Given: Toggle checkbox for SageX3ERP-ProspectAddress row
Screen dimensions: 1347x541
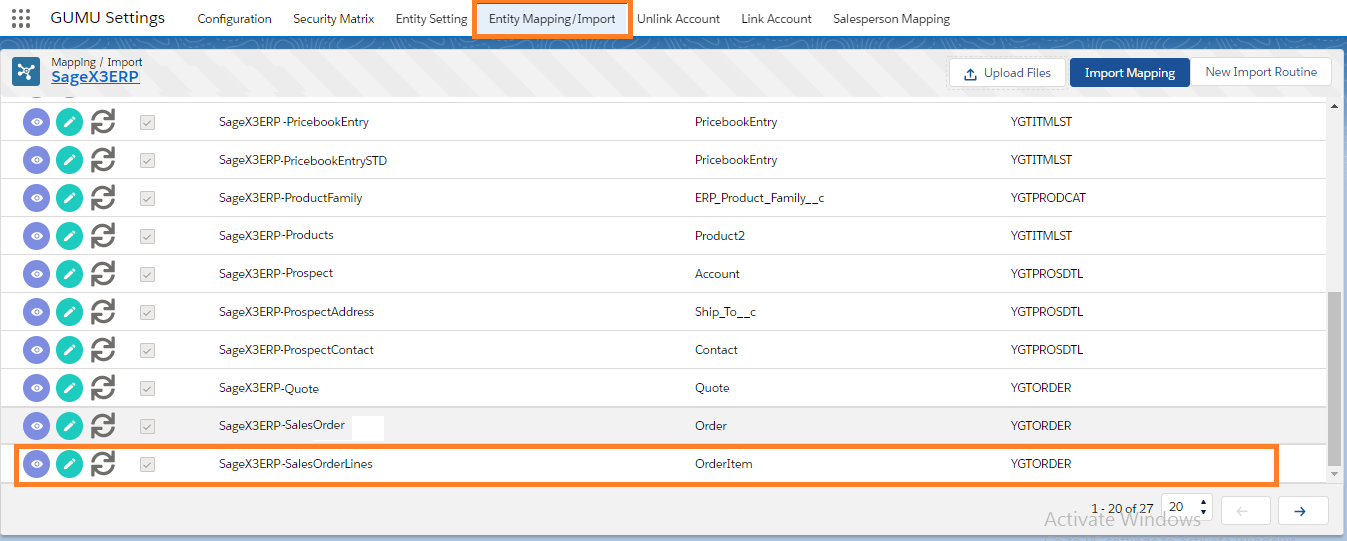Looking at the screenshot, I should click(147, 312).
